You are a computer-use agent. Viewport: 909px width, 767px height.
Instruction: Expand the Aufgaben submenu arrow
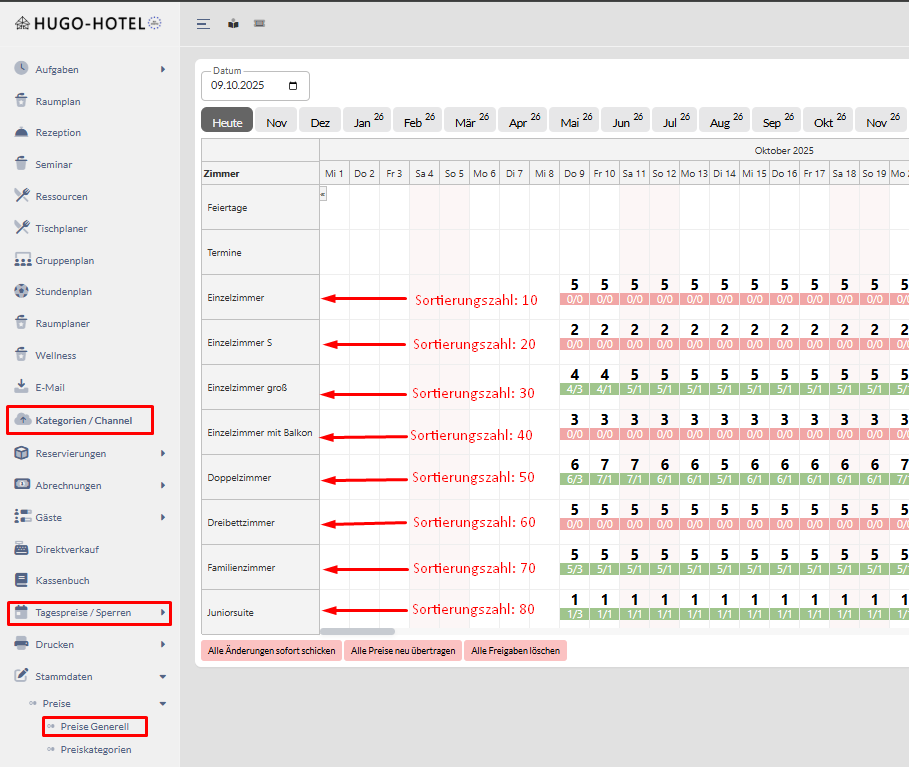tap(163, 70)
